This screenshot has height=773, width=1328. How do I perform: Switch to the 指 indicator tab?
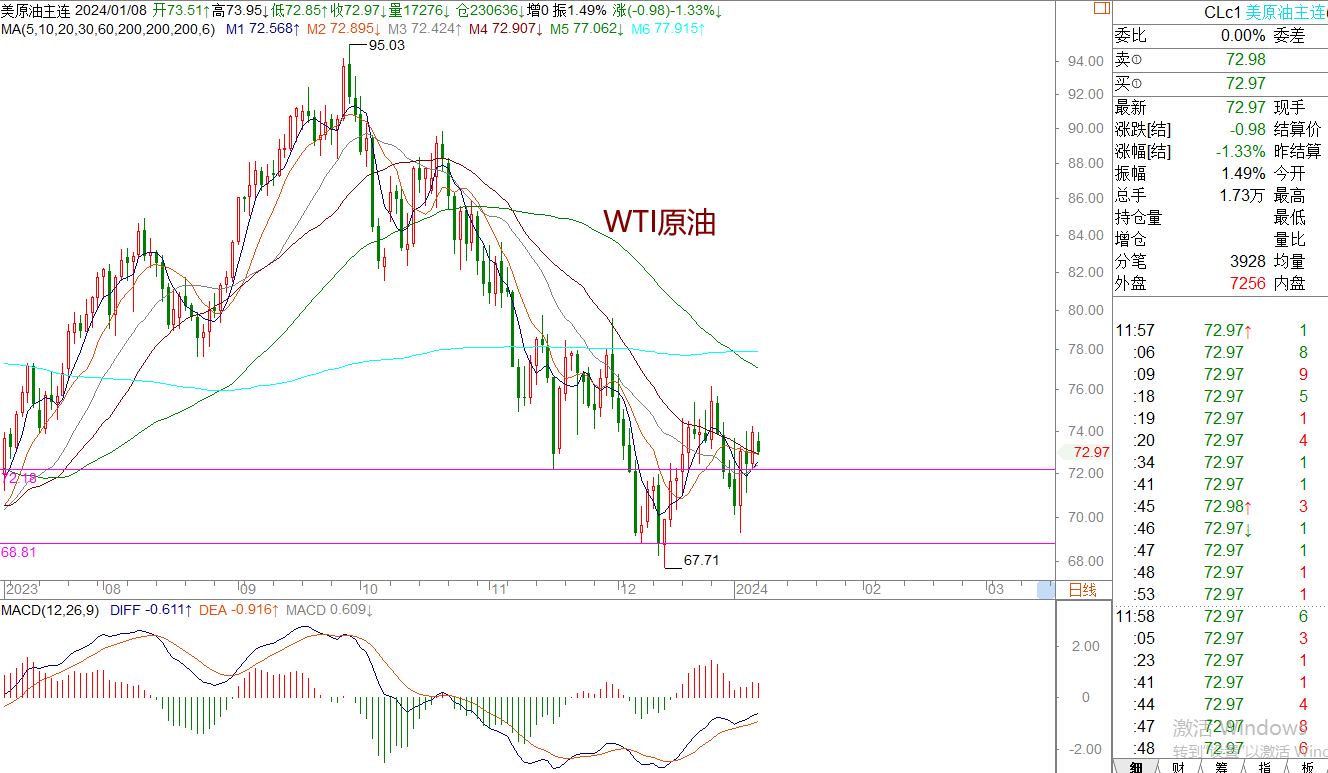[x=1264, y=767]
